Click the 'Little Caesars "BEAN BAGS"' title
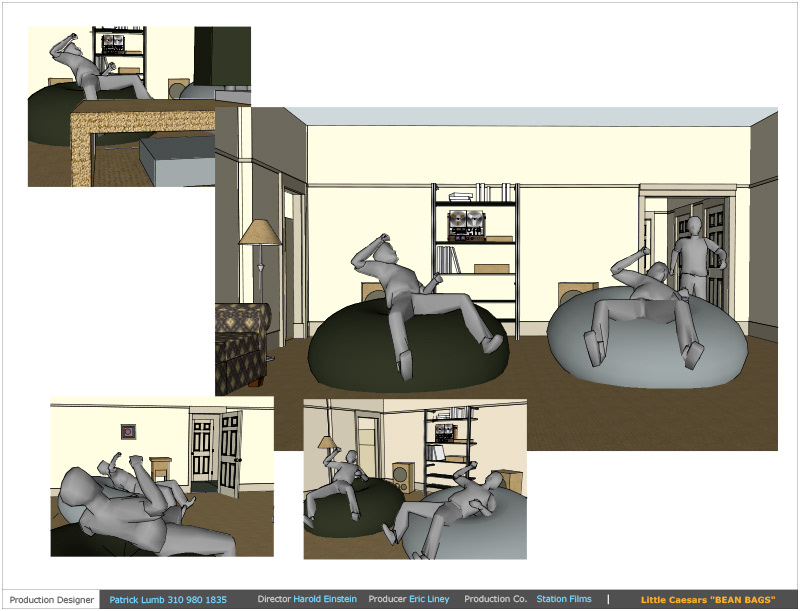 (x=708, y=600)
